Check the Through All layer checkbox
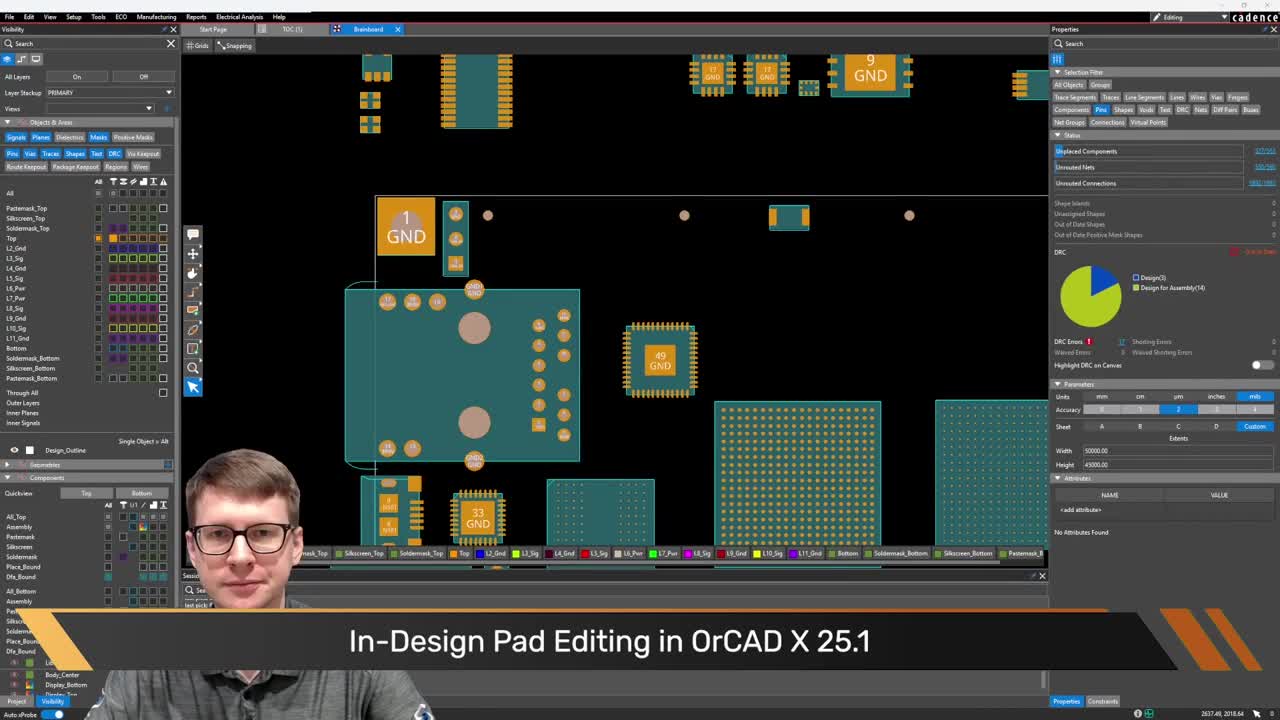Viewport: 1280px width, 720px height. [163, 392]
